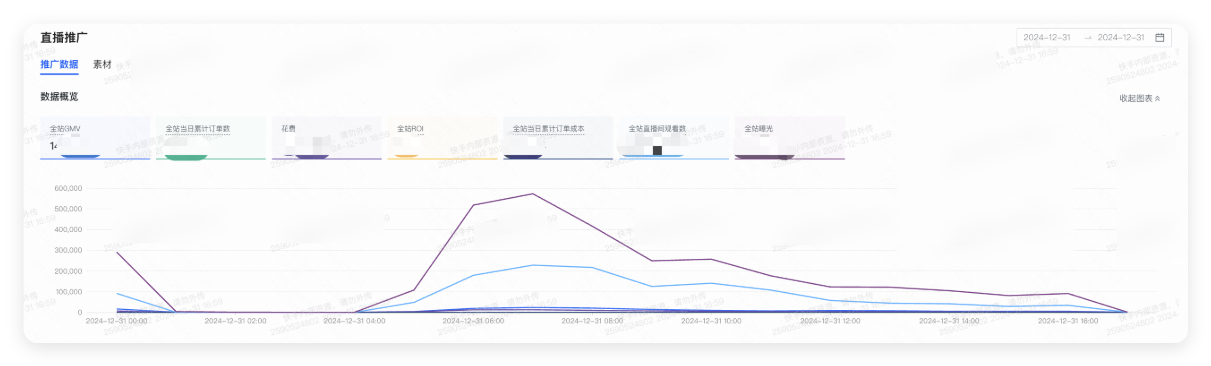1211x366 pixels.
Task: Switch to the 推广数据 tab
Action: click(59, 64)
